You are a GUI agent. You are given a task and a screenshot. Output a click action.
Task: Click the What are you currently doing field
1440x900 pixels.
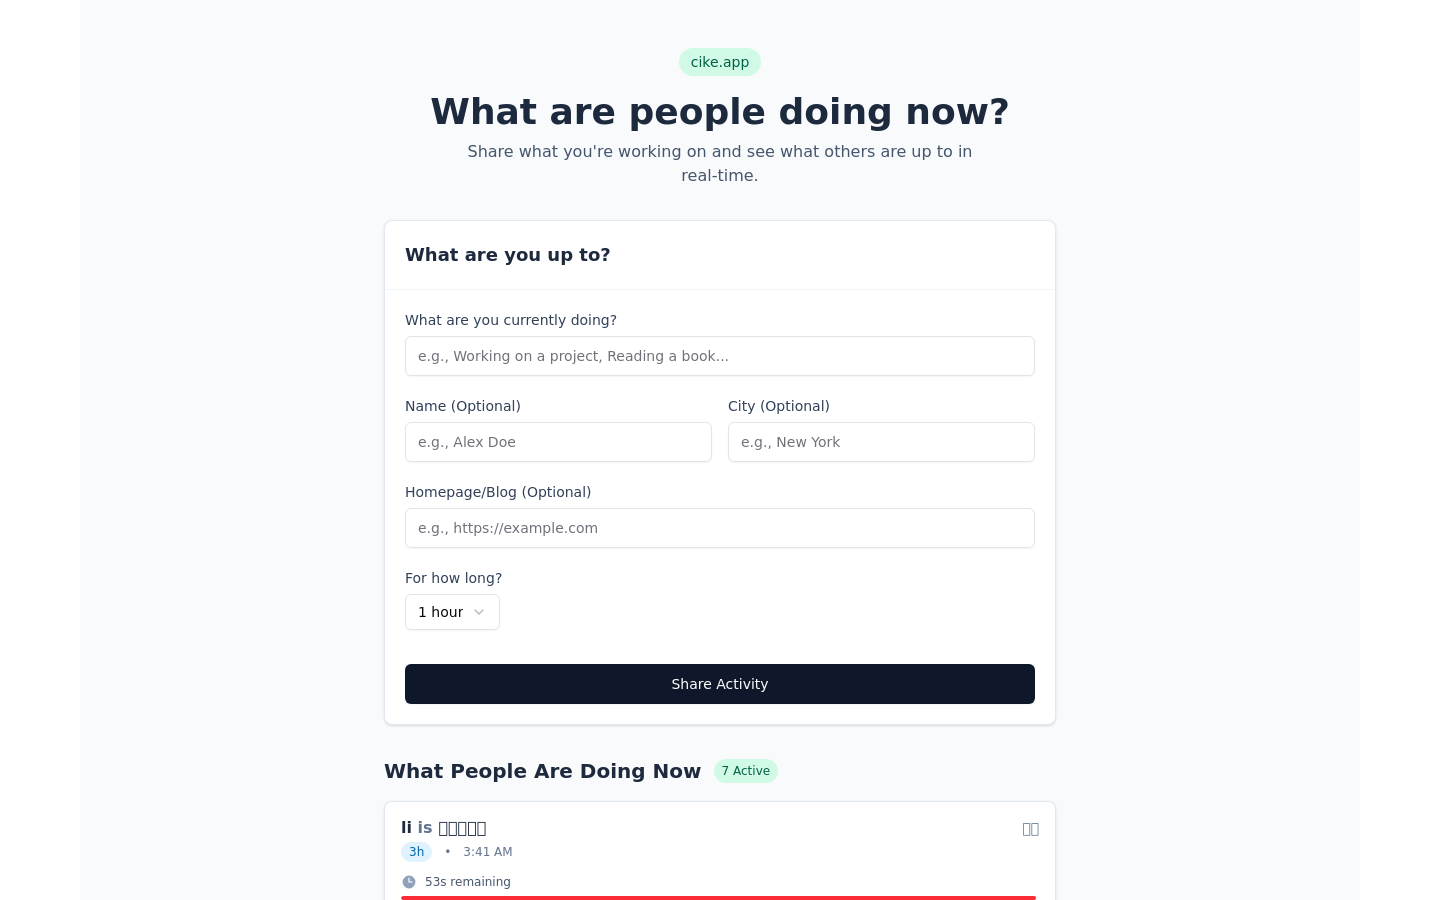click(x=720, y=356)
